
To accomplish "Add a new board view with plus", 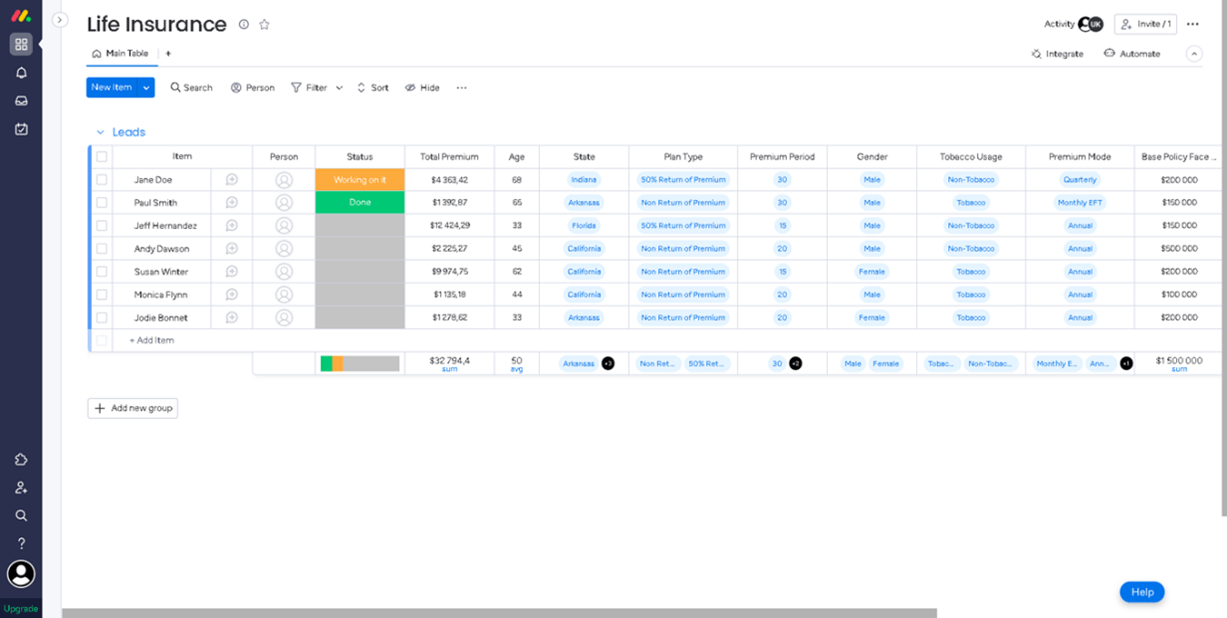I will point(168,54).
